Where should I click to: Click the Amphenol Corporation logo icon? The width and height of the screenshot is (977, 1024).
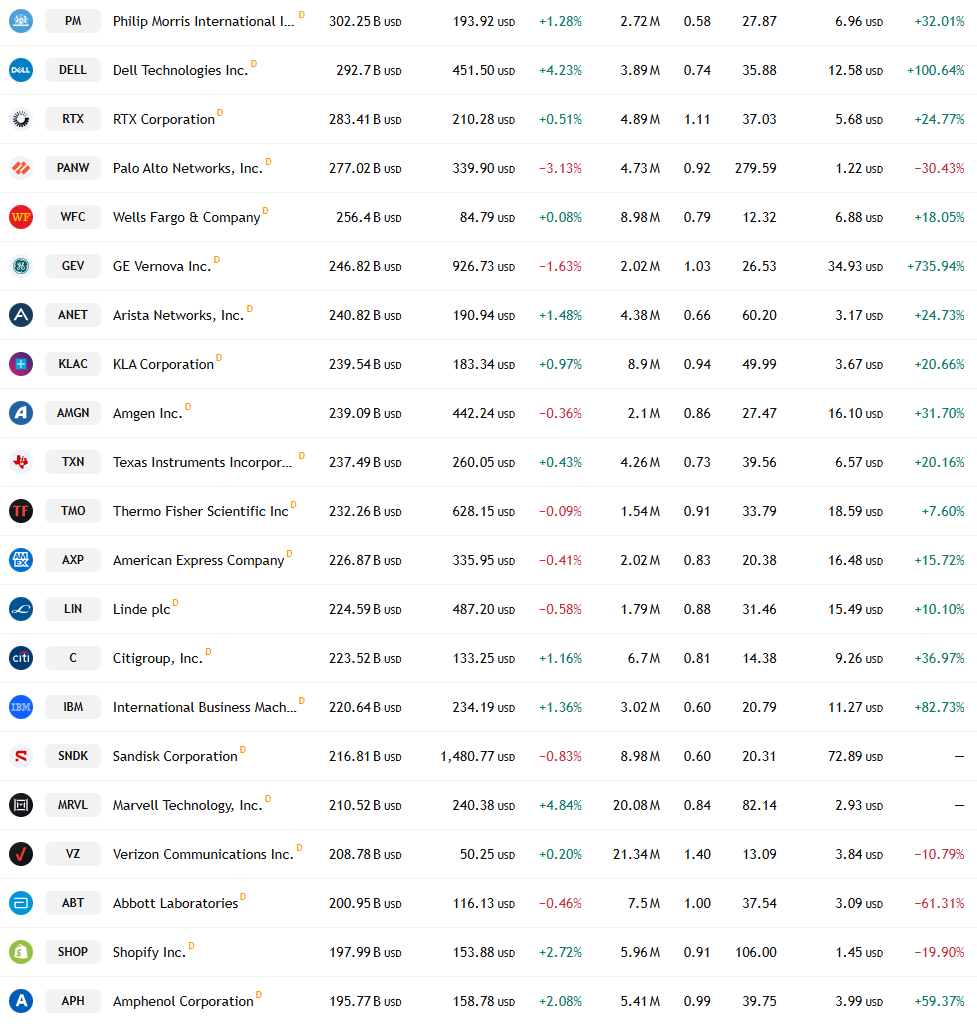coord(21,1000)
